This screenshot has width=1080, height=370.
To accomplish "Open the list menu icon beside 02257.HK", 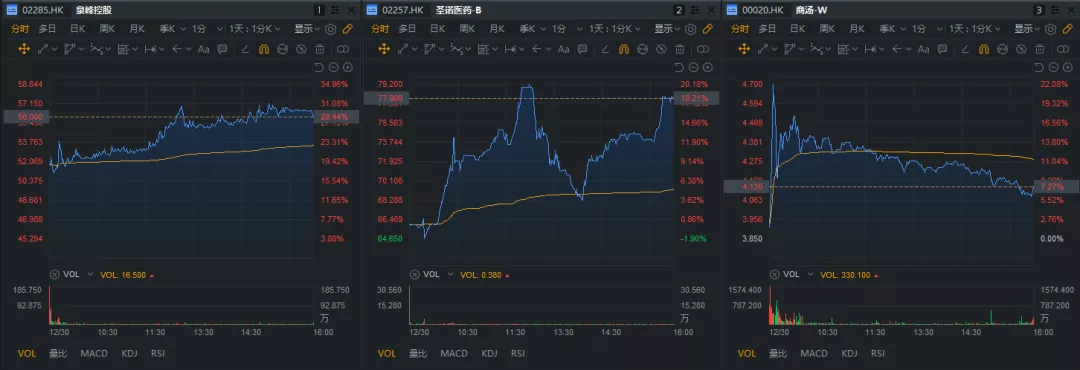I will (371, 10).
